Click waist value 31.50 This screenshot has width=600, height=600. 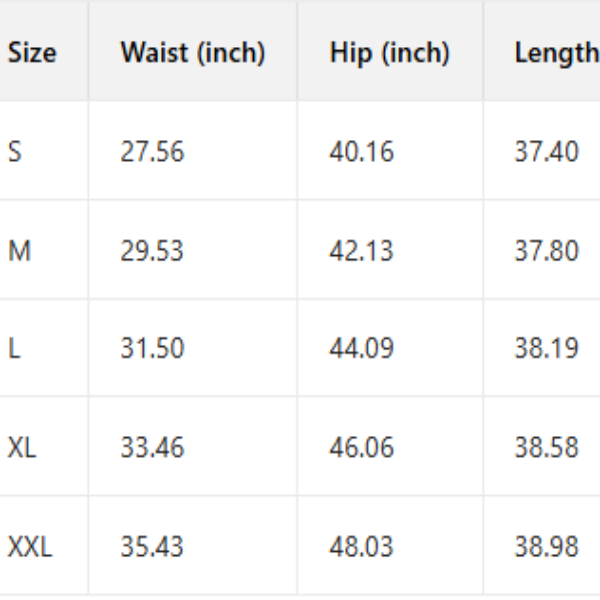pos(152,349)
